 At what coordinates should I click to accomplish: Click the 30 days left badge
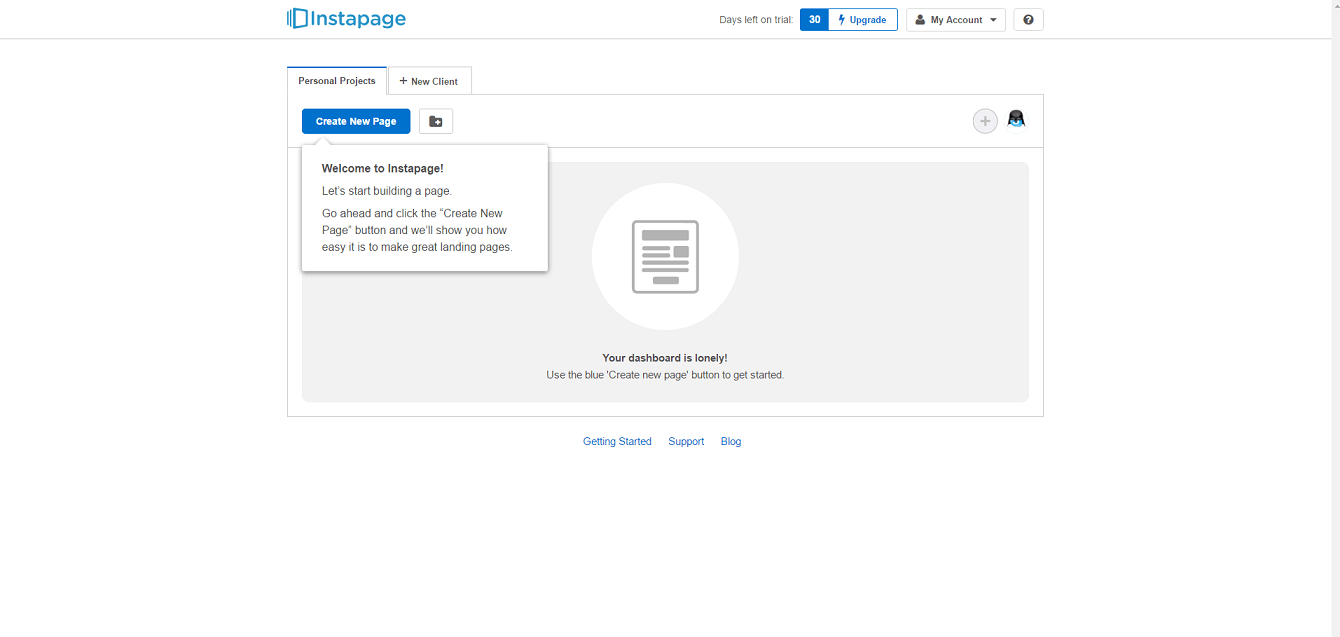814,20
